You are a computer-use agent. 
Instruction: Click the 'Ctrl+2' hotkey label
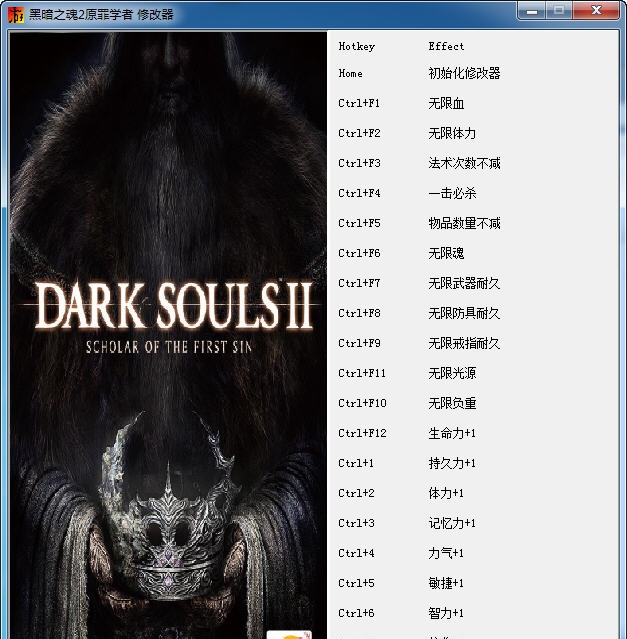[x=356, y=493]
